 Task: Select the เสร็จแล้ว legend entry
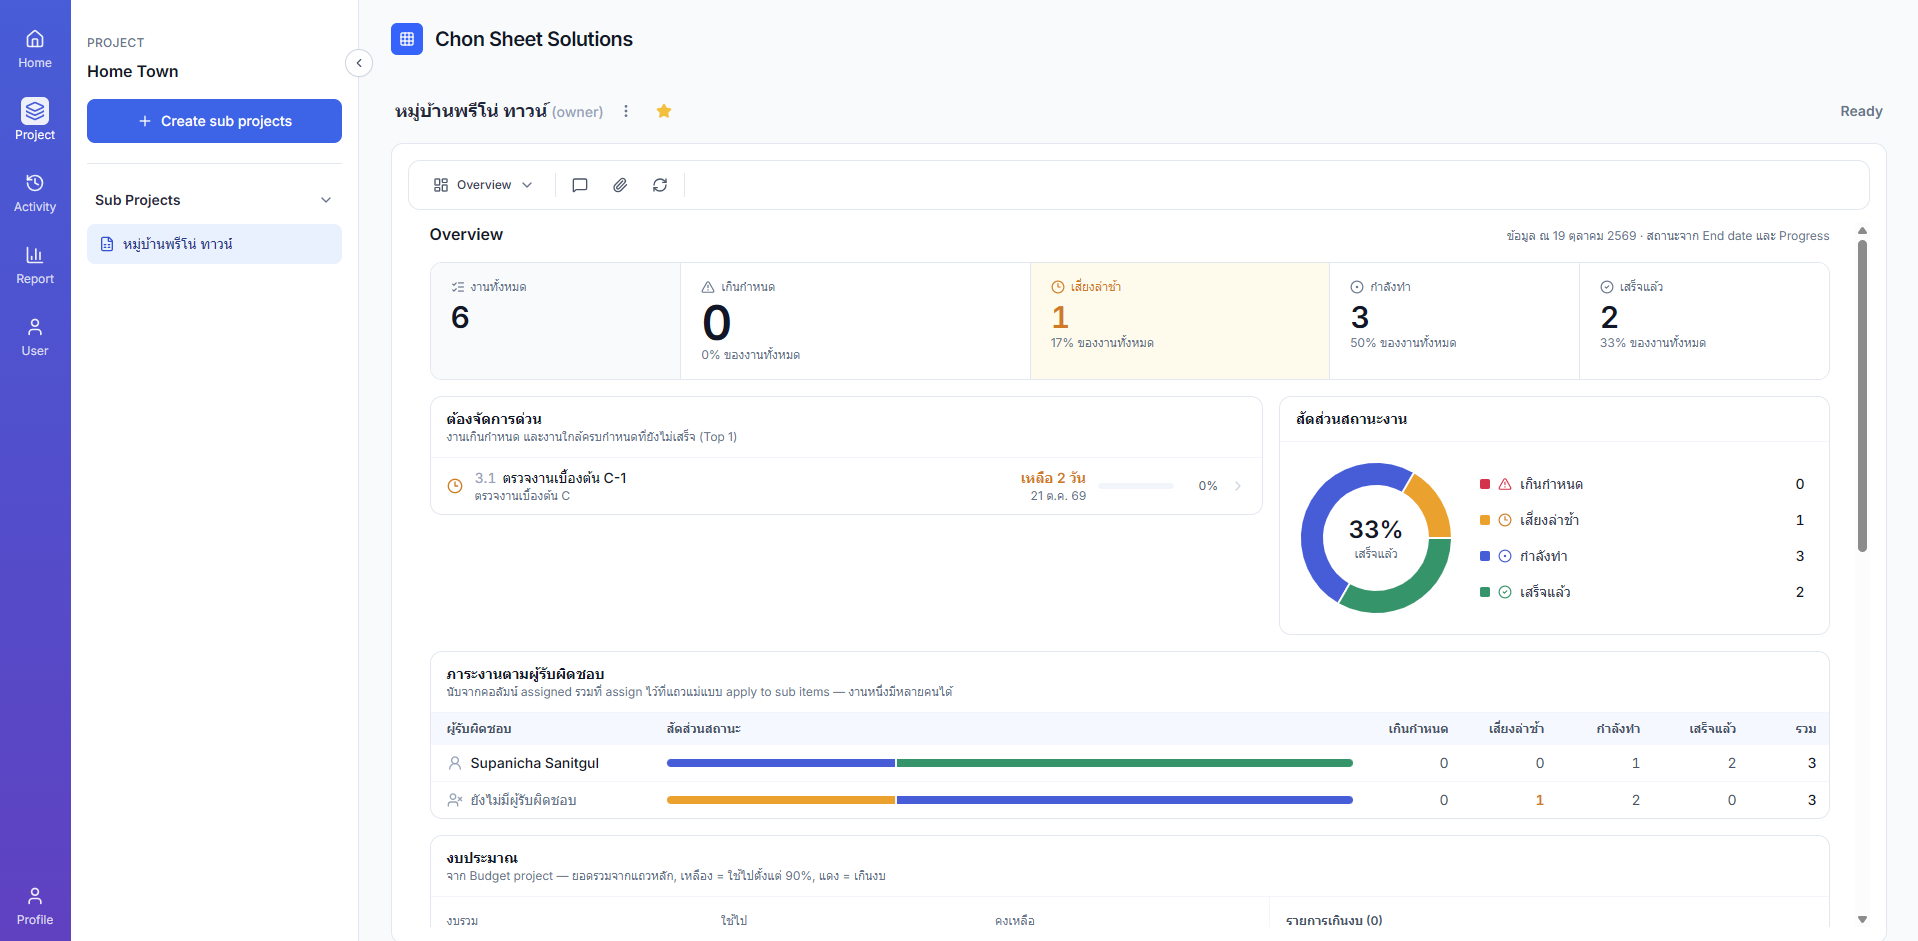(1642, 592)
